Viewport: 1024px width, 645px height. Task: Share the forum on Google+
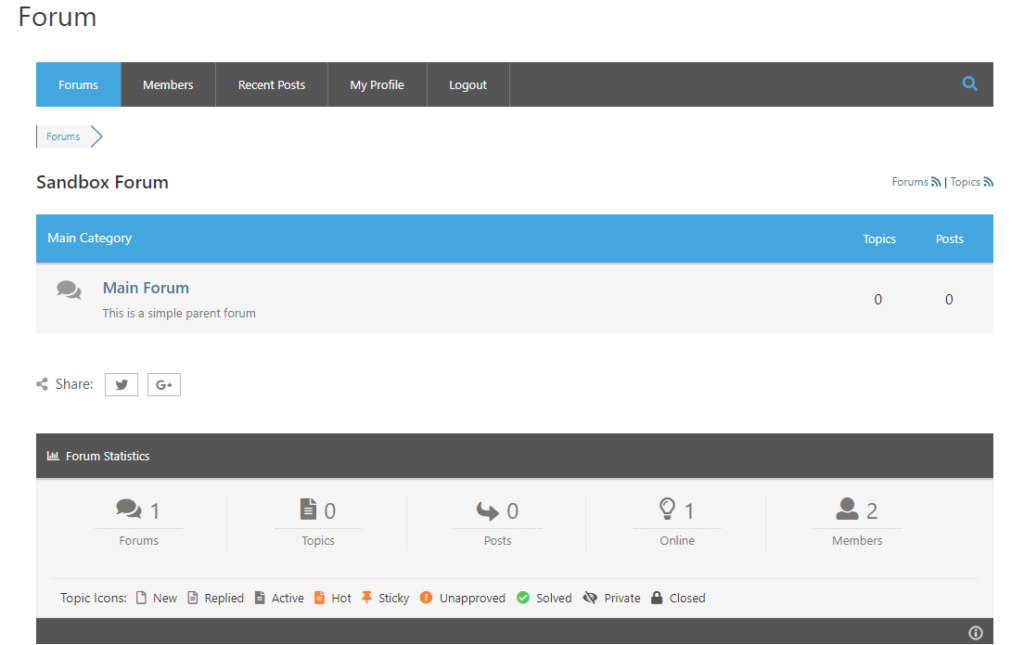tap(164, 384)
